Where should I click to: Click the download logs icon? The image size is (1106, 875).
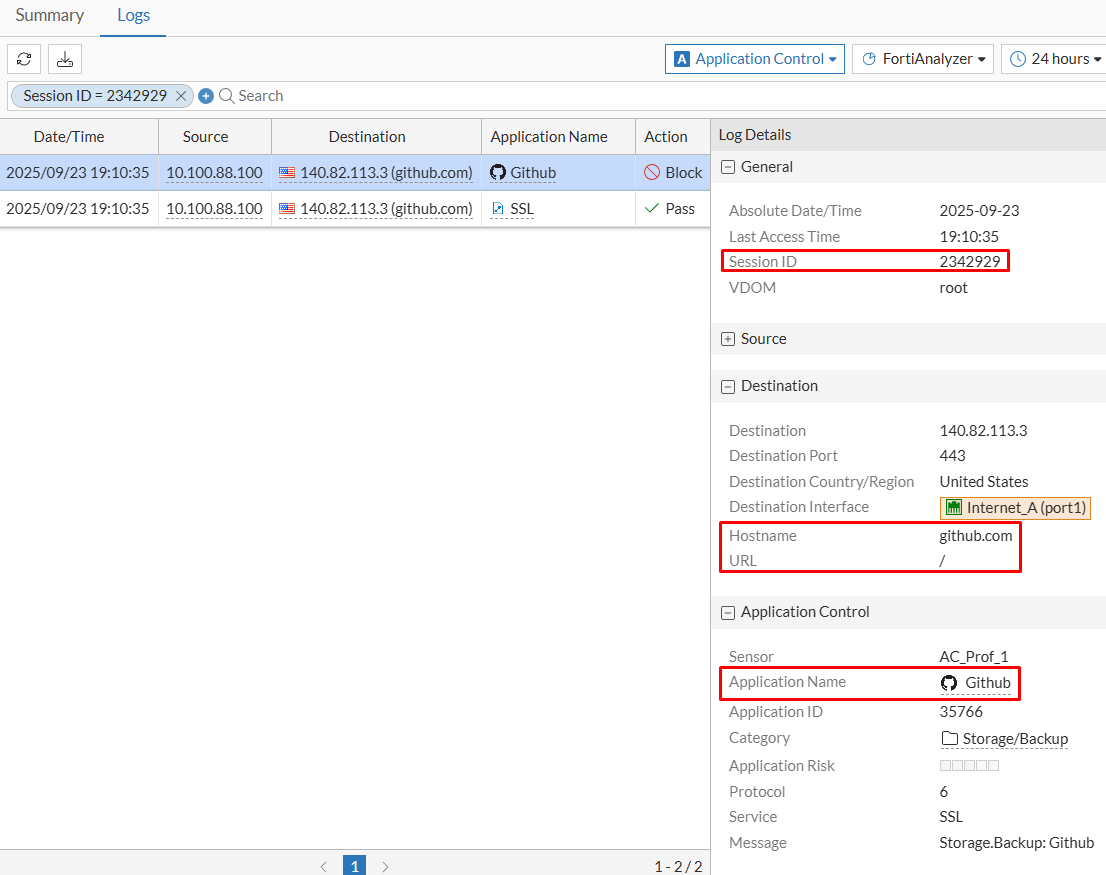point(64,59)
